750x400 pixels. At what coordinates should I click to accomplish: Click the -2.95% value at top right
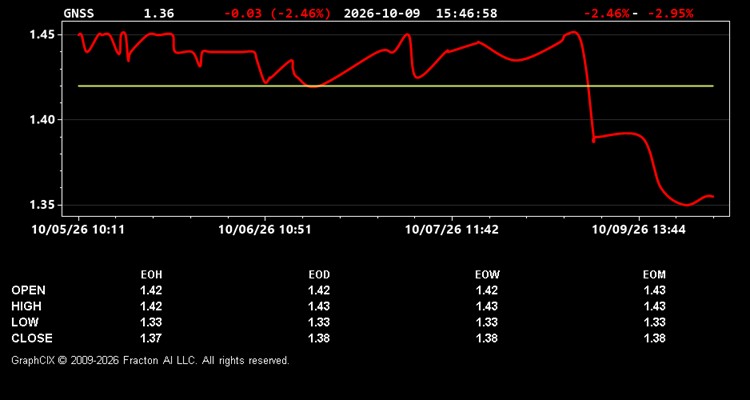pos(670,13)
